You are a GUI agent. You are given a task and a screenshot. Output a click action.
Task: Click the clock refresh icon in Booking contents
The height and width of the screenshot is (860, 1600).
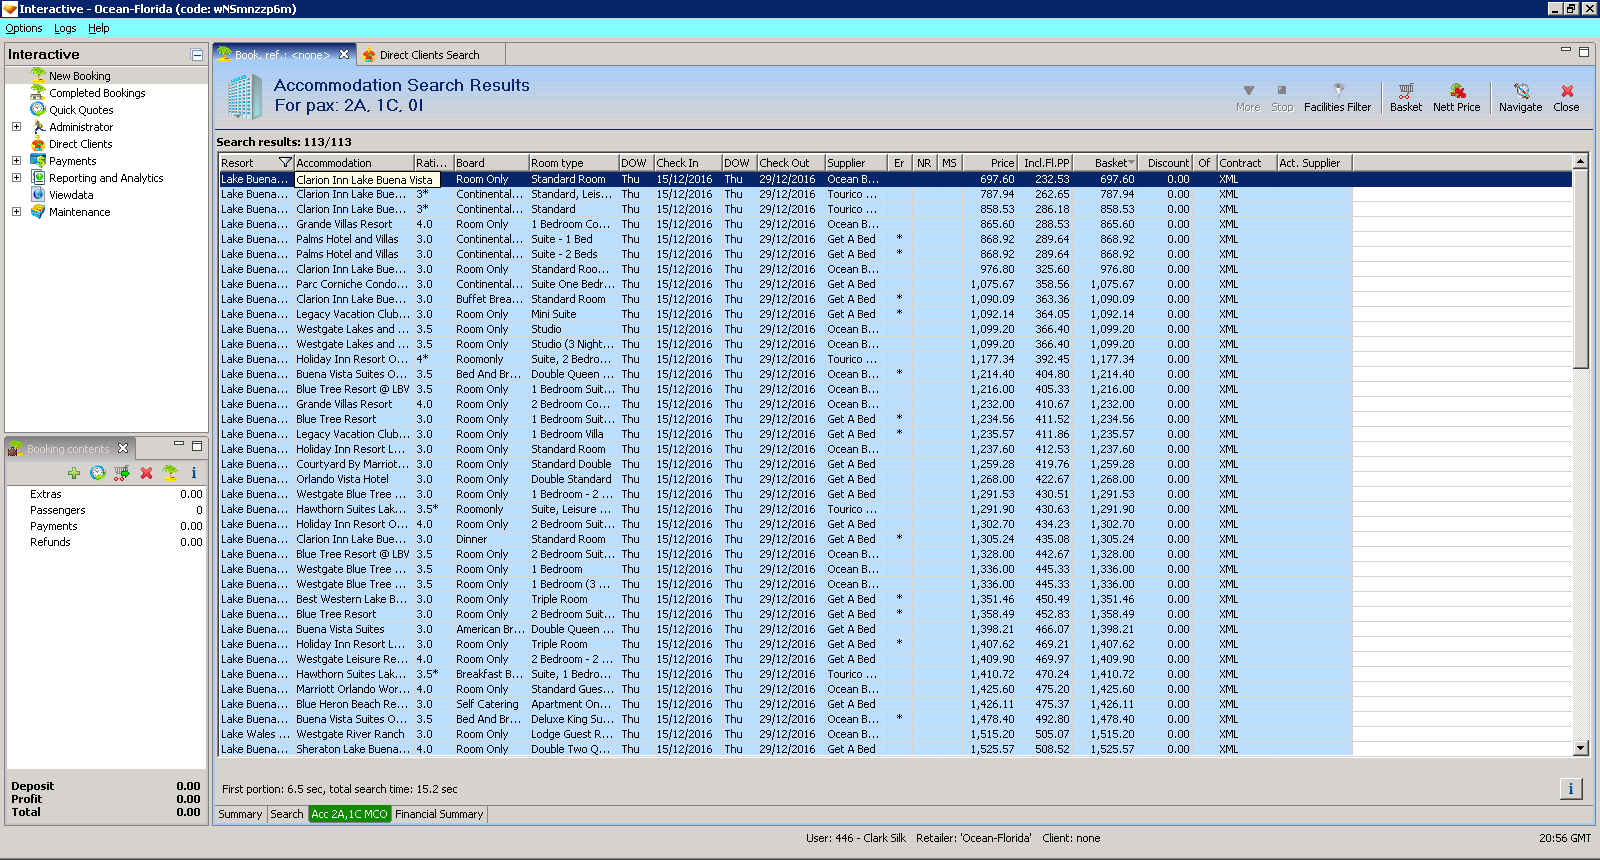tap(98, 473)
